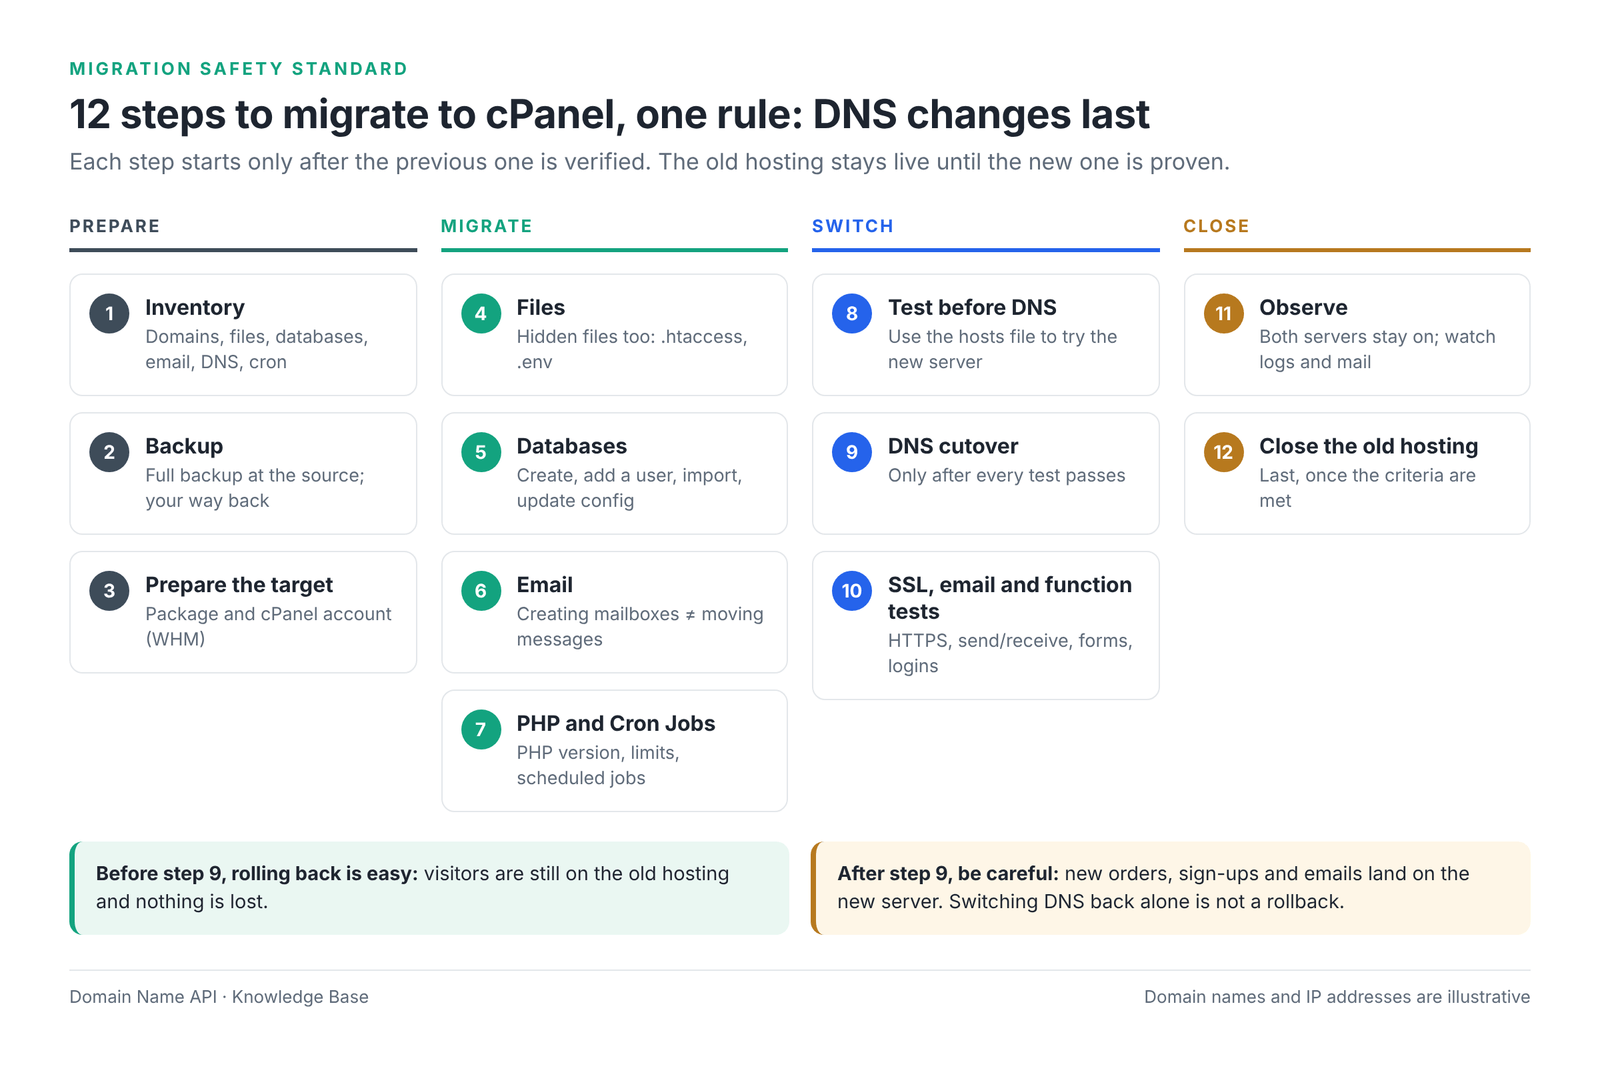
Task: Select the SWITCH column heading
Action: pyautogui.click(x=853, y=226)
